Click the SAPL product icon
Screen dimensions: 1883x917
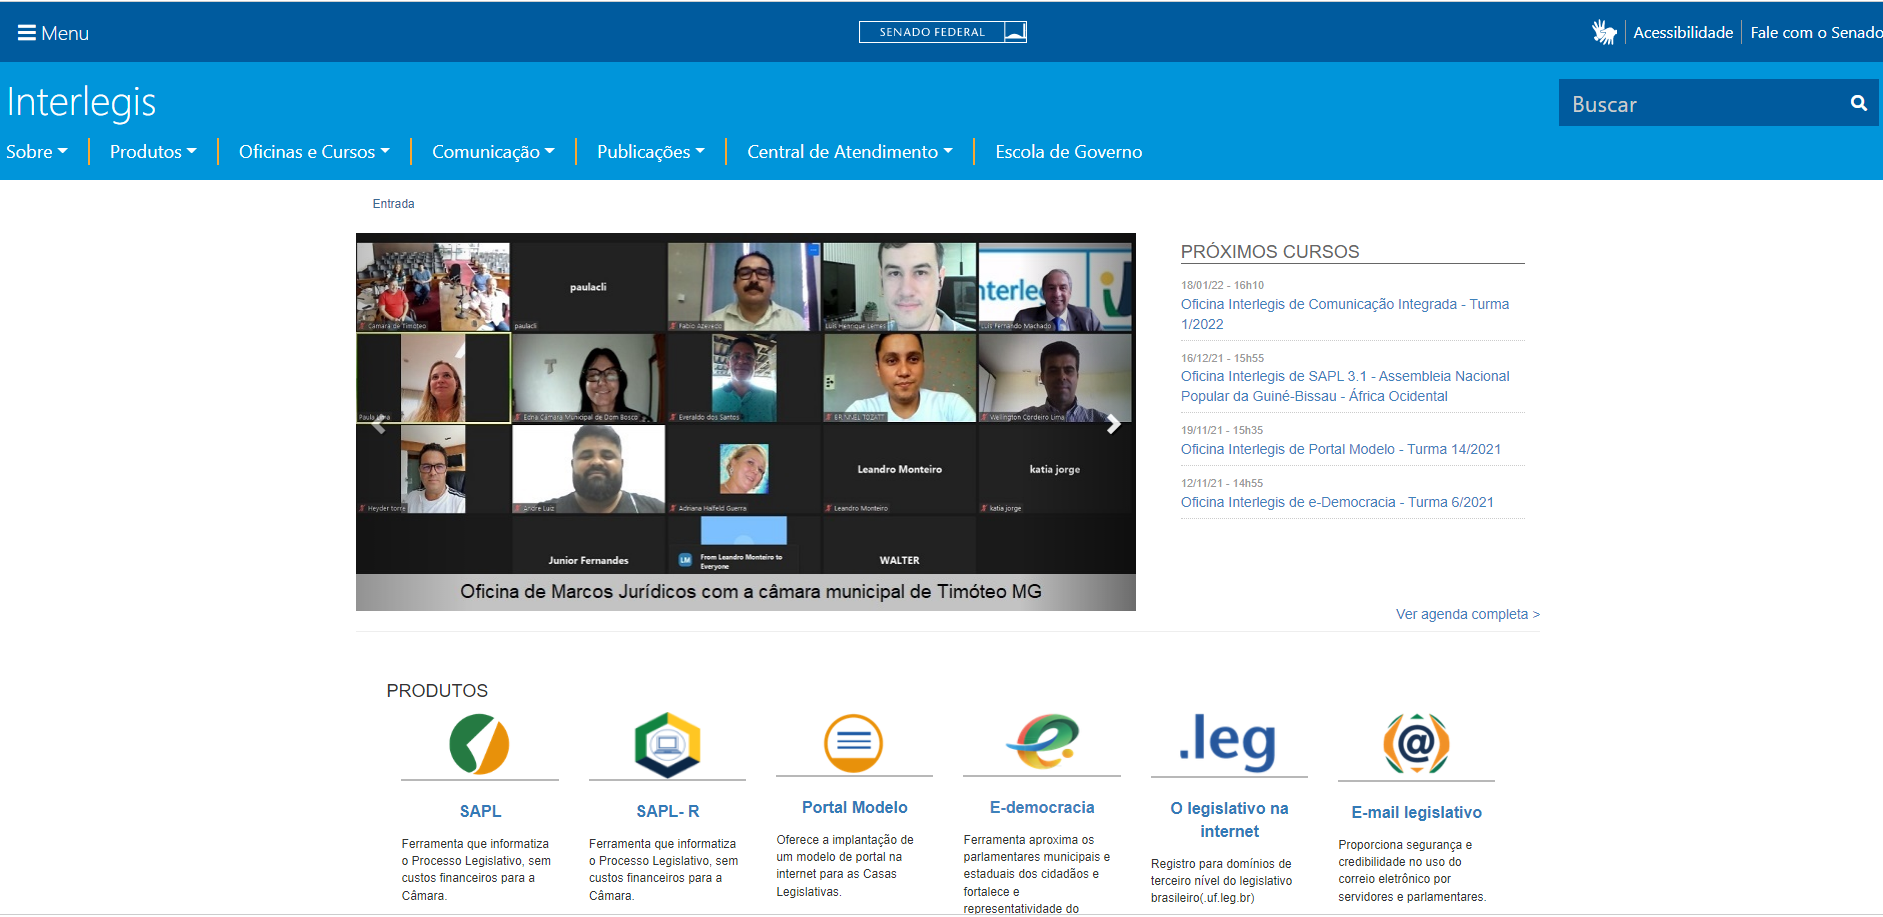click(x=479, y=744)
